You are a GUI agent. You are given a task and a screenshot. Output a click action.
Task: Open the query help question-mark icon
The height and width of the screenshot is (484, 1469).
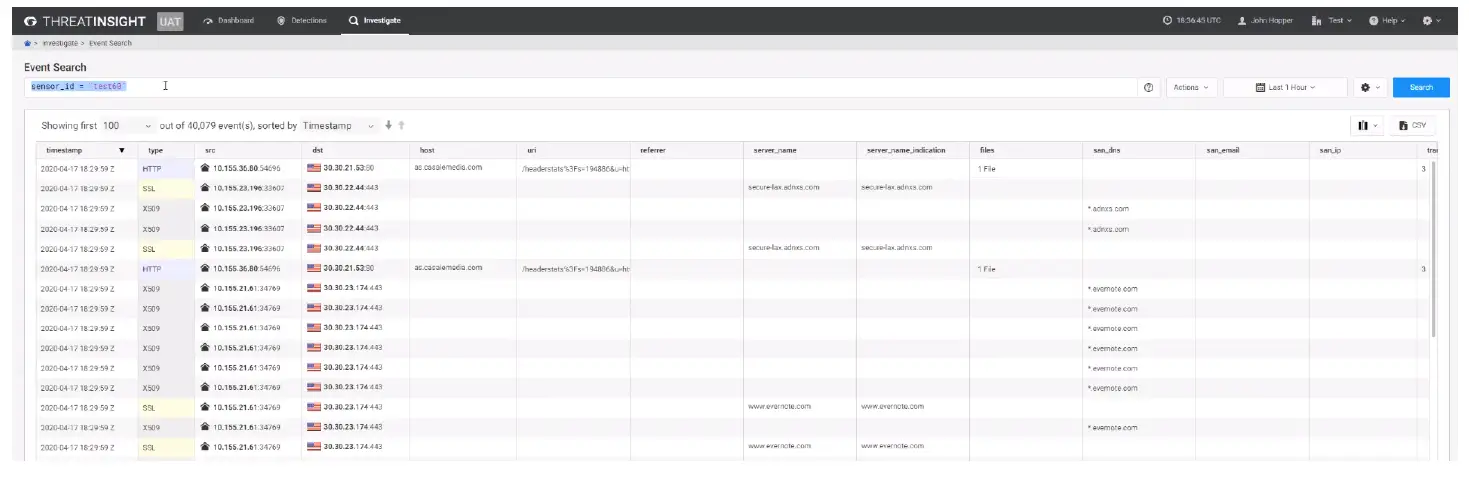(x=1148, y=88)
